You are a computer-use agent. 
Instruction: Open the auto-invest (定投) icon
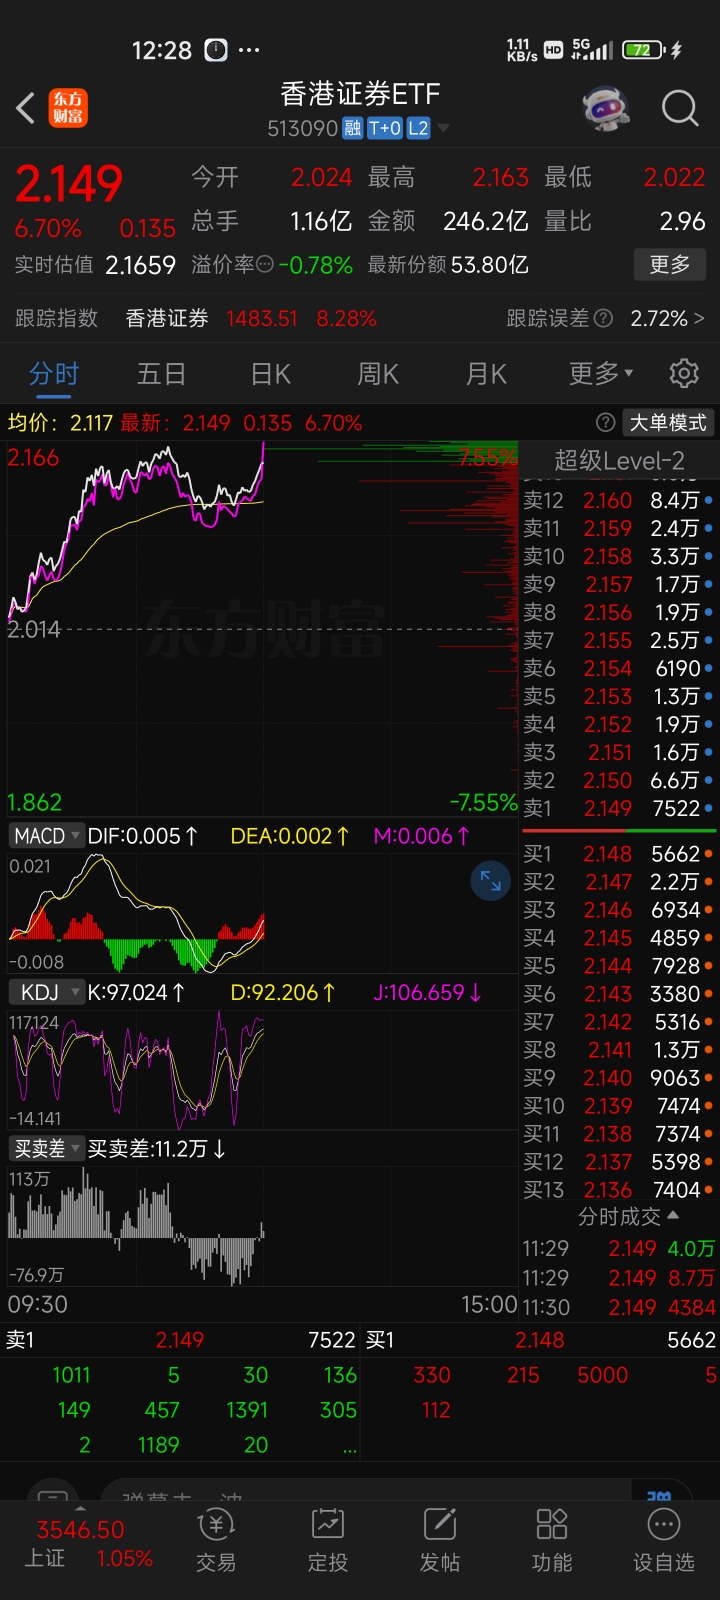point(328,1541)
